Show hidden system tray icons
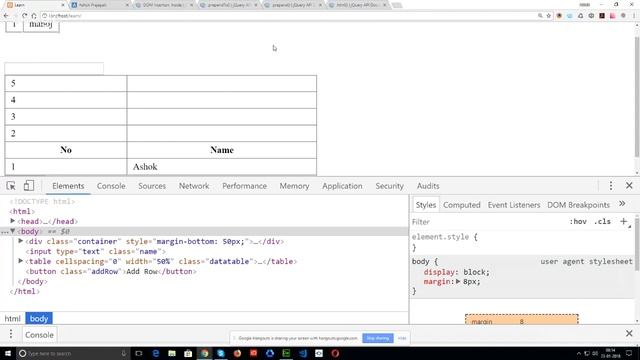 (578, 353)
